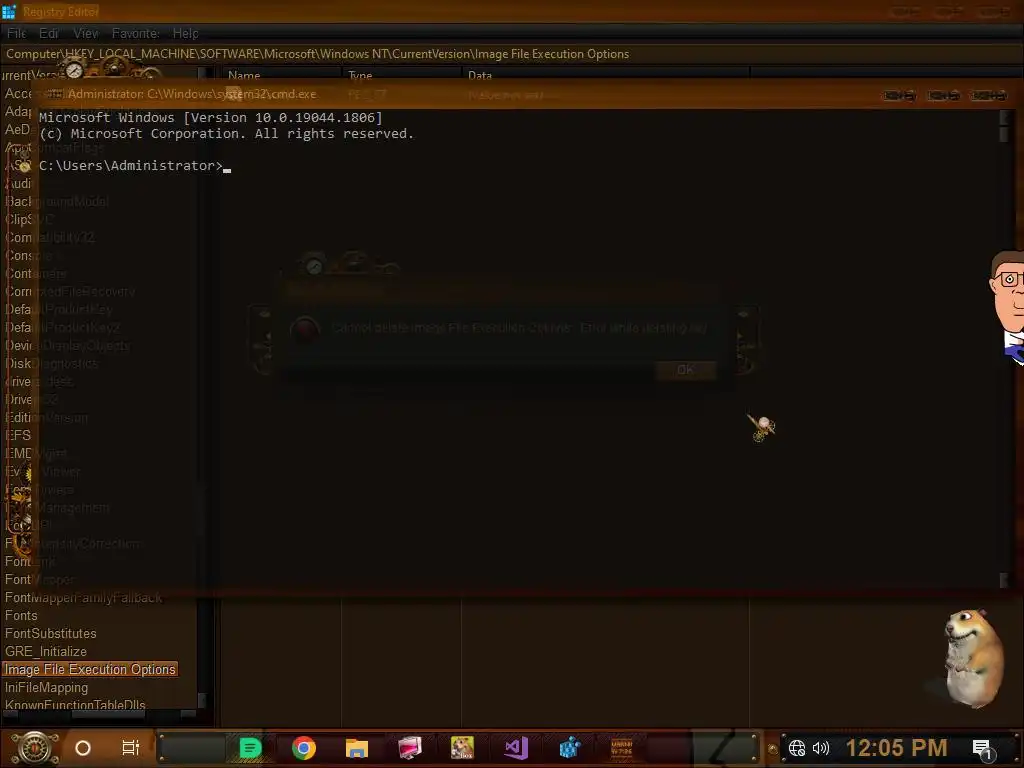
Task: Open the View menu in Registry Editor
Action: [86, 33]
